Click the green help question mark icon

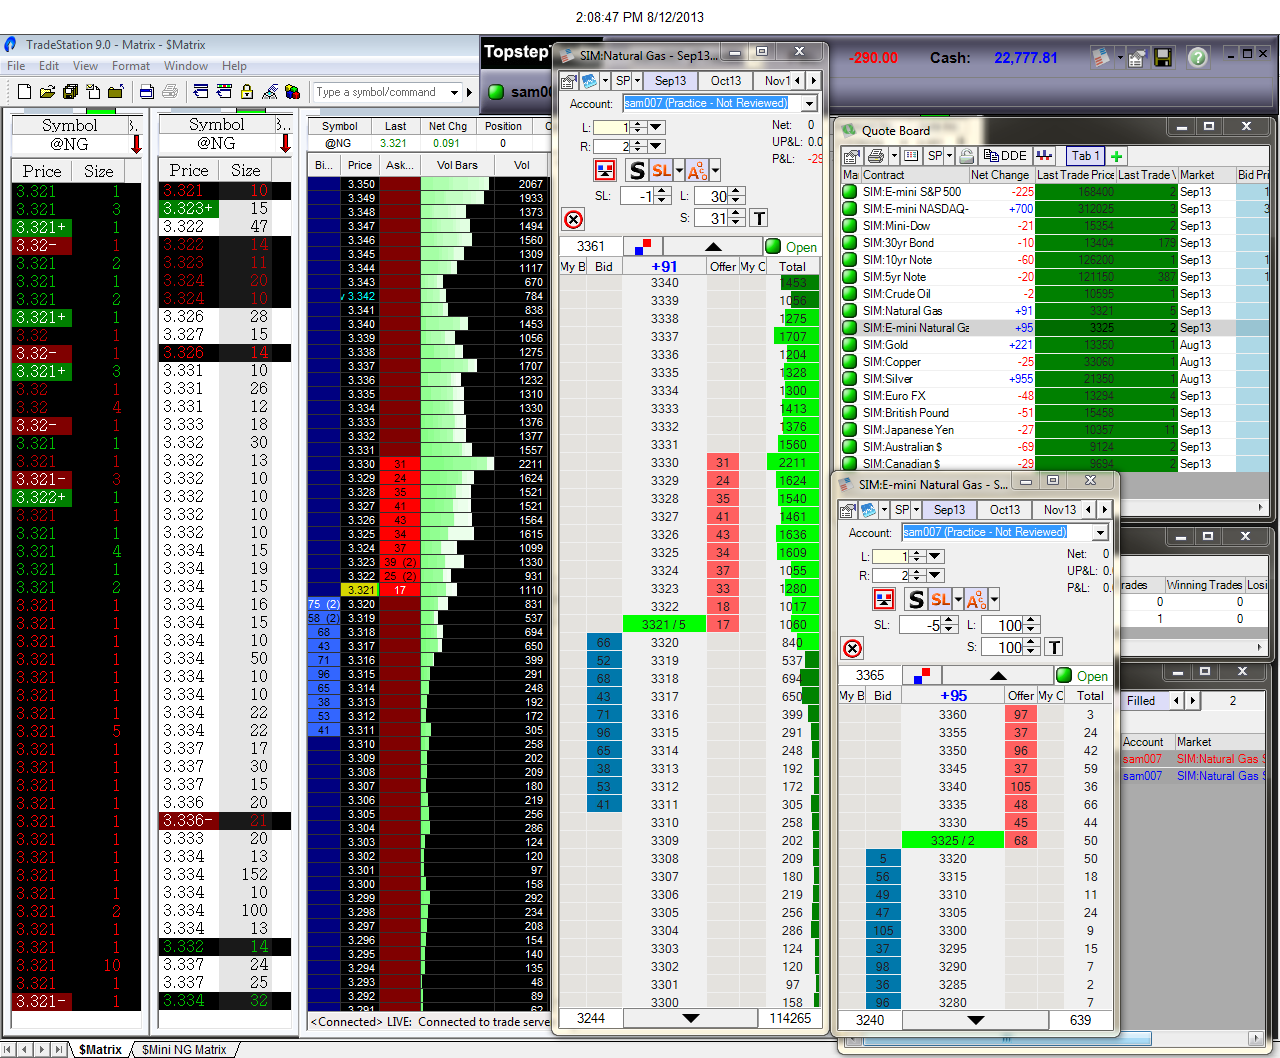pyautogui.click(x=1198, y=58)
